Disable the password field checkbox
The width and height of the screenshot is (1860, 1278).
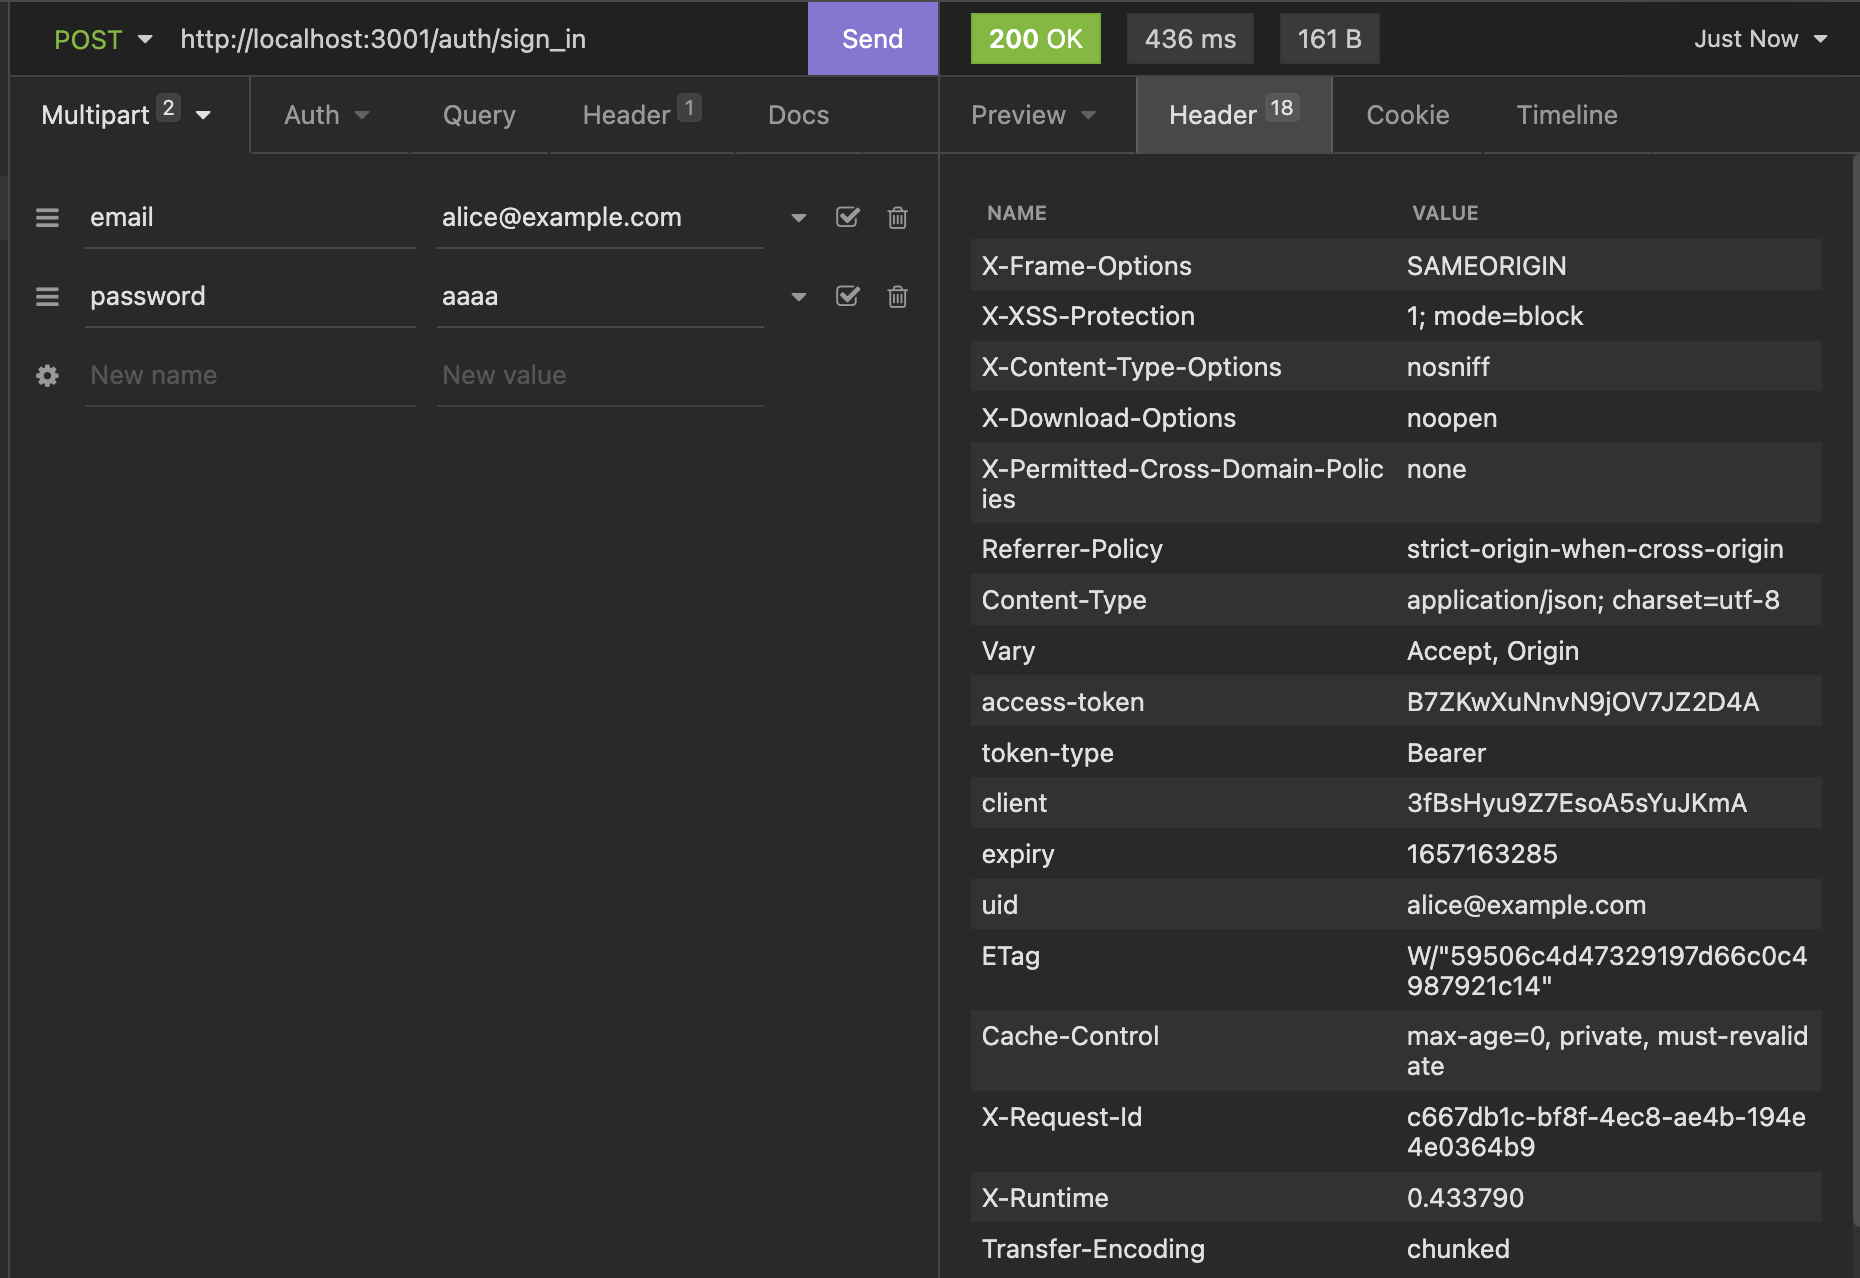(x=847, y=297)
